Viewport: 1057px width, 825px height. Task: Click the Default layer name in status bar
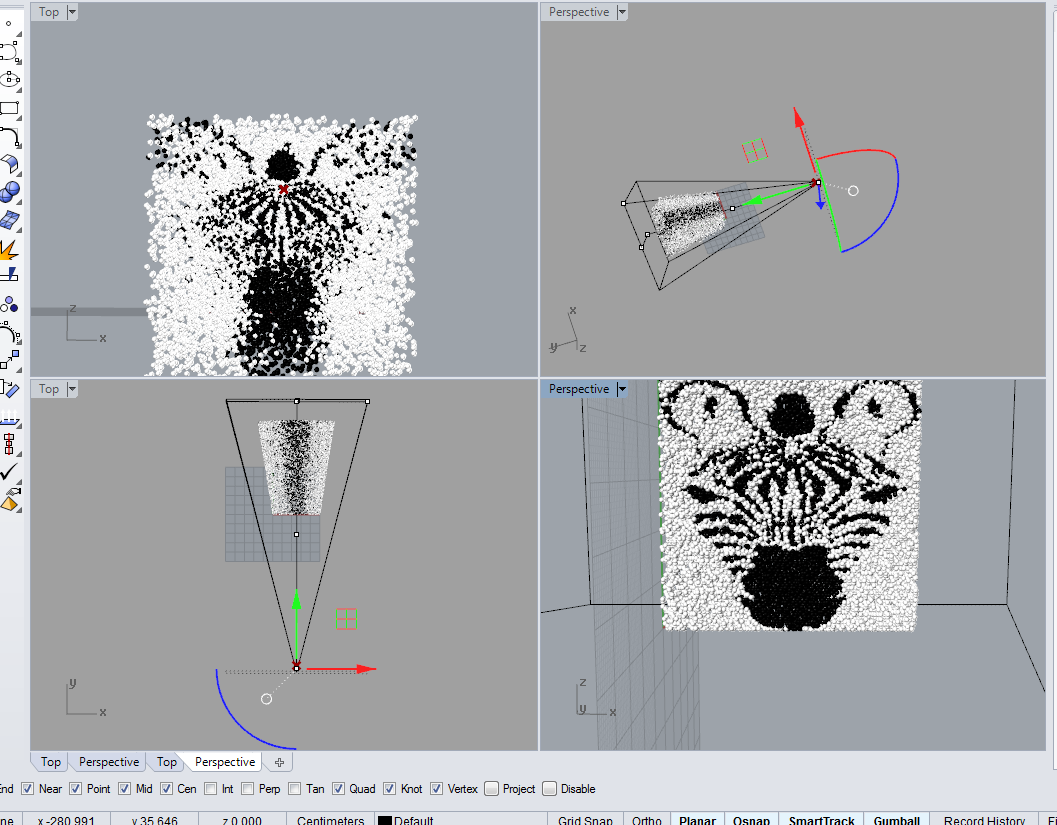(413, 820)
